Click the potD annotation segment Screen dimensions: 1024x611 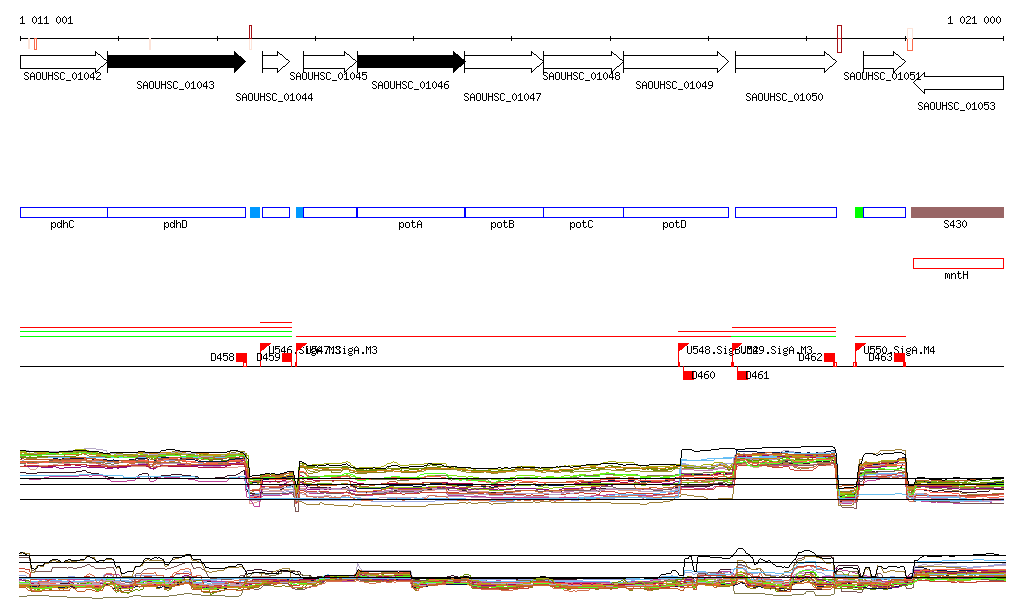click(x=675, y=212)
